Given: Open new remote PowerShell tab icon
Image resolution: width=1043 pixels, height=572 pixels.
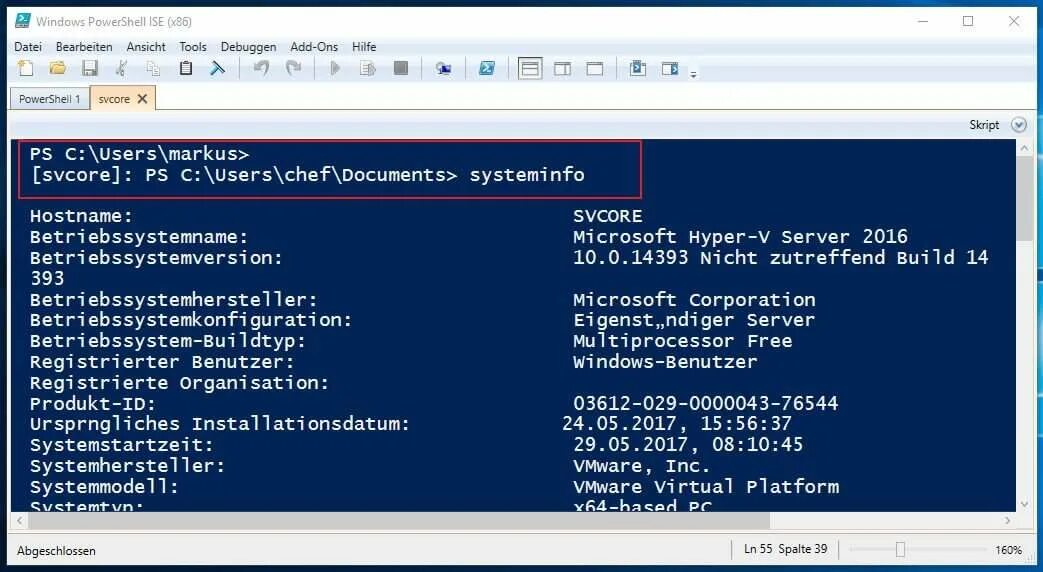Looking at the screenshot, I should (443, 69).
